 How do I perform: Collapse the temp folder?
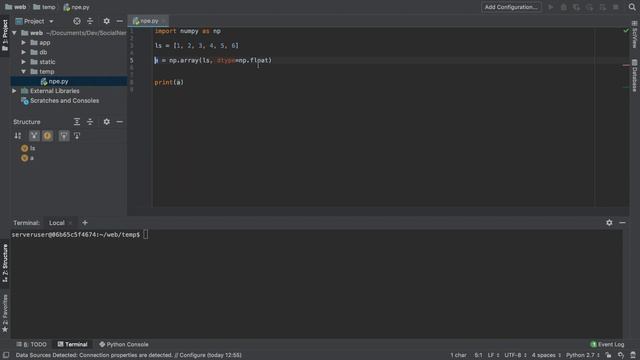coord(23,71)
